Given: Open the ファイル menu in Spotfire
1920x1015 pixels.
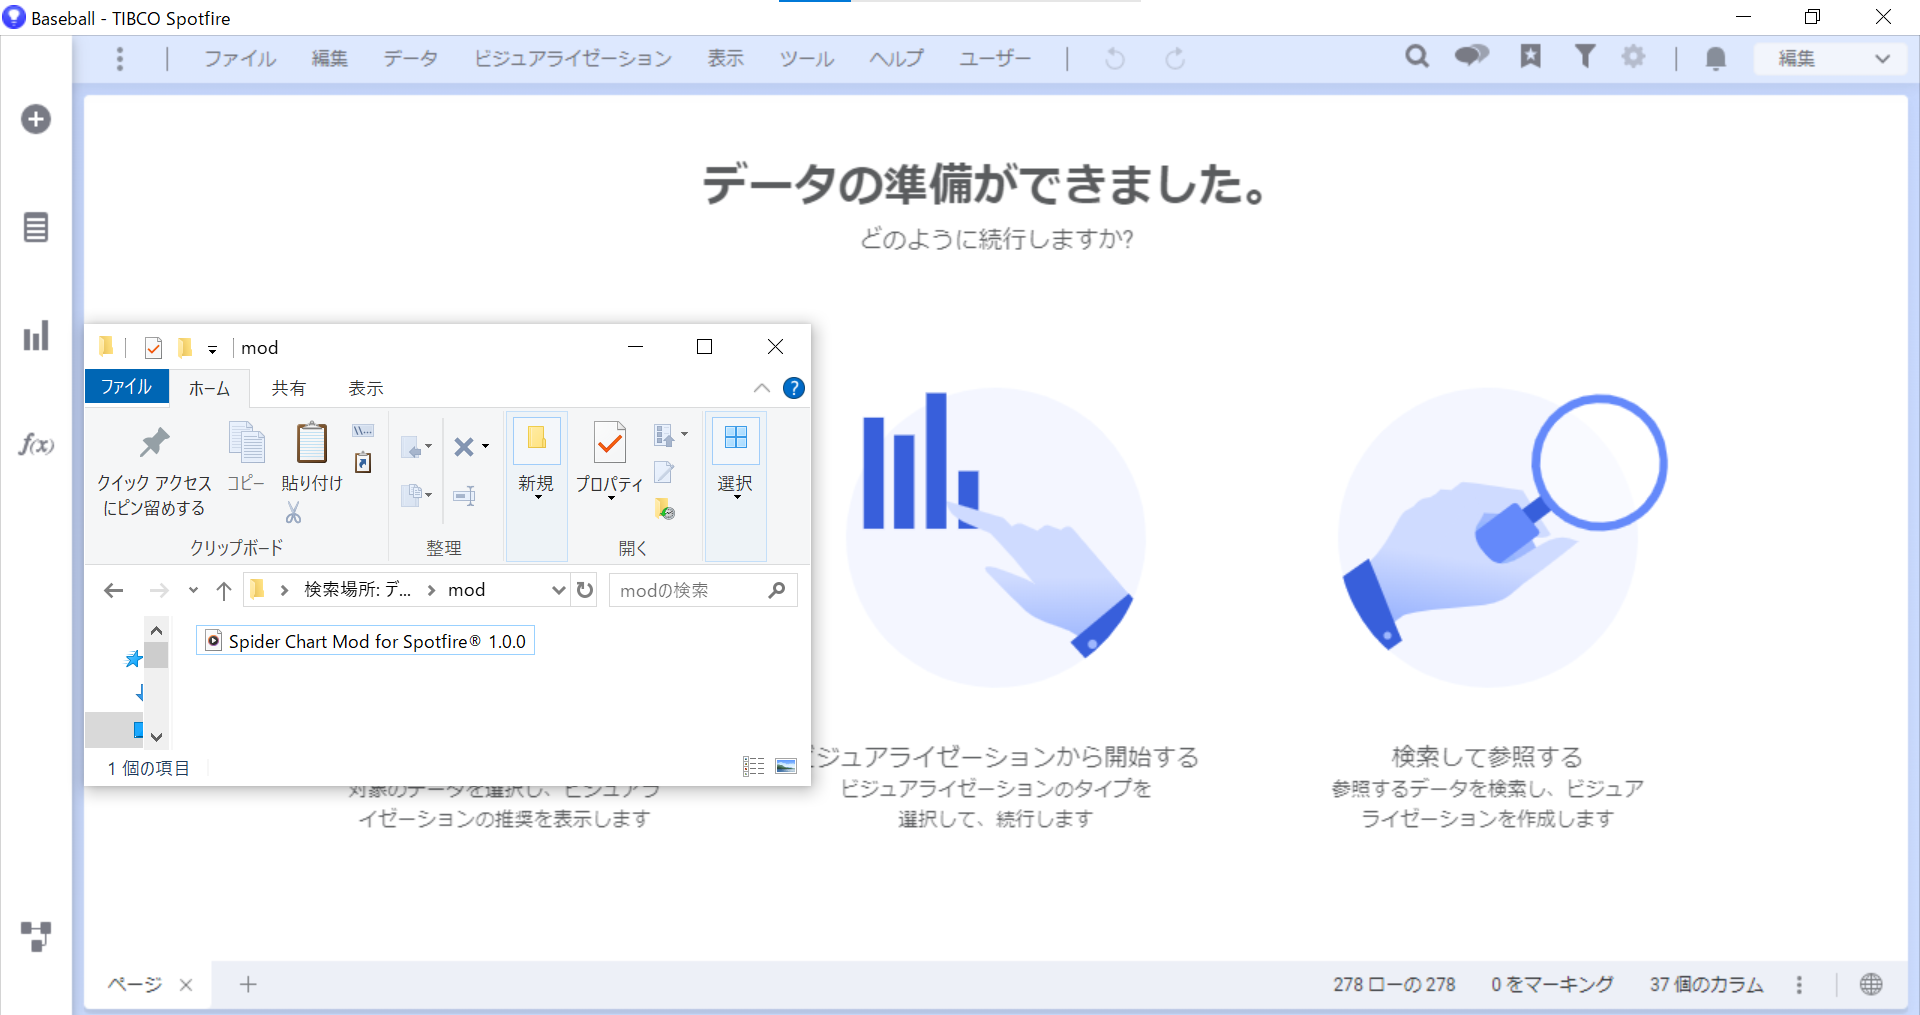Looking at the screenshot, I should coord(240,59).
